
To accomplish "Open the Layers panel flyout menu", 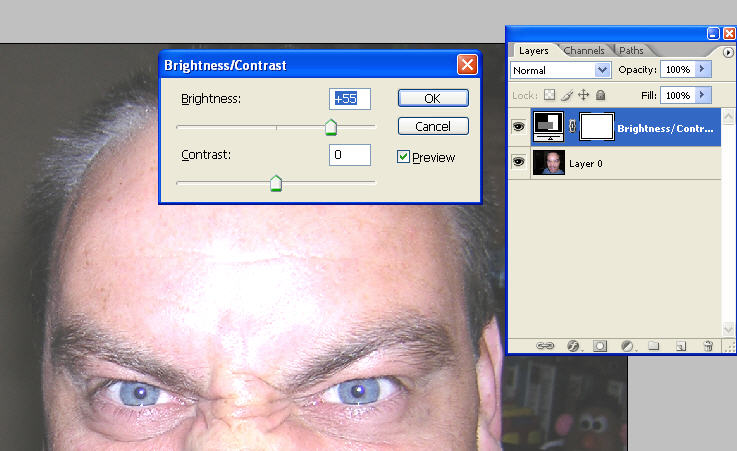I will coord(728,52).
